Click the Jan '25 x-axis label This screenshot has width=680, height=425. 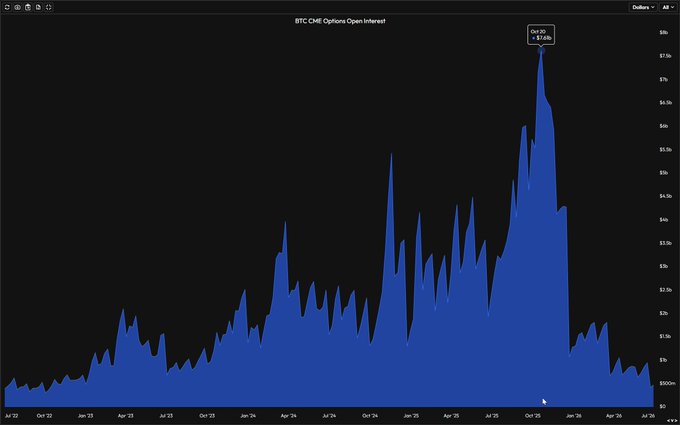(411, 416)
